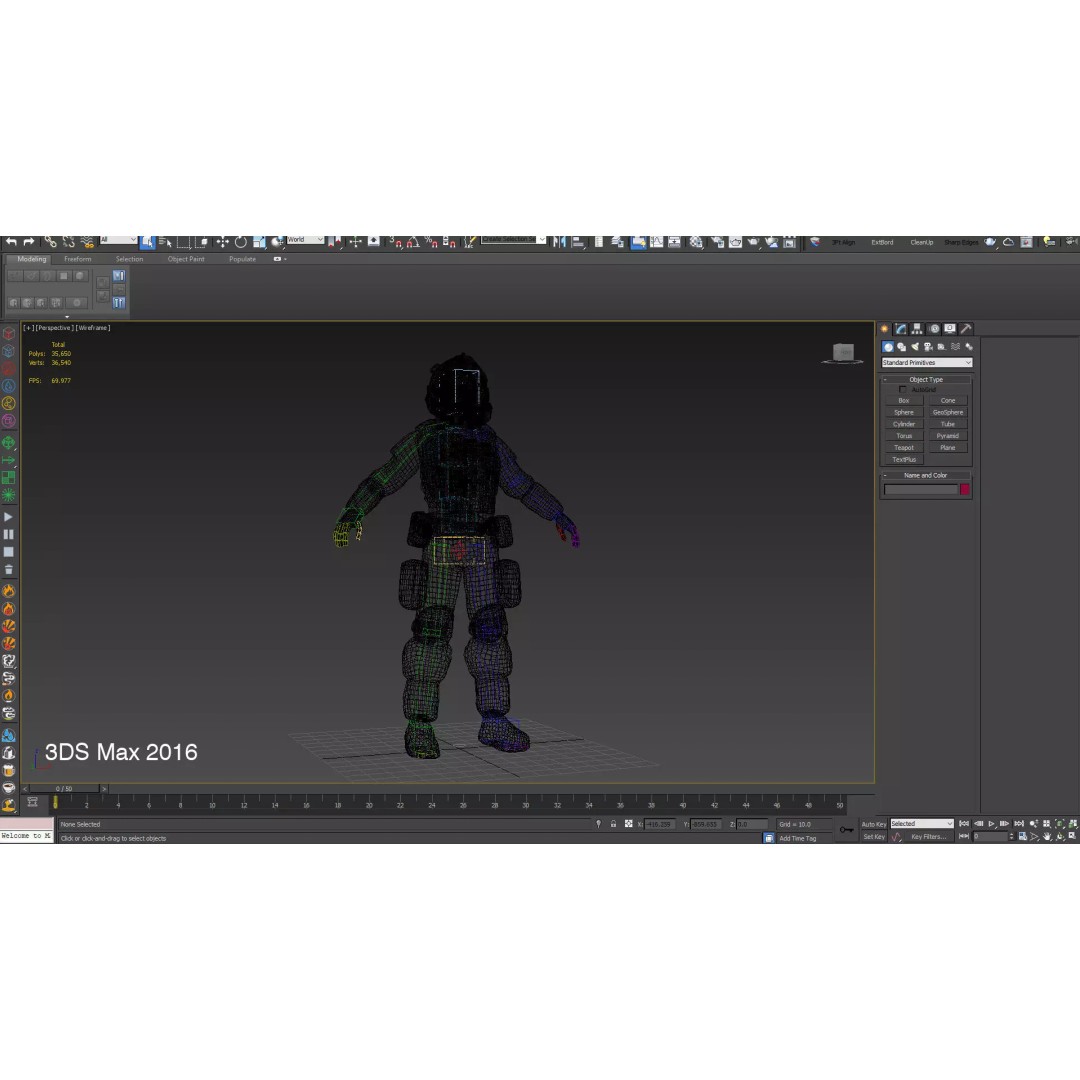Click the Render Production teapot icon

click(x=754, y=242)
